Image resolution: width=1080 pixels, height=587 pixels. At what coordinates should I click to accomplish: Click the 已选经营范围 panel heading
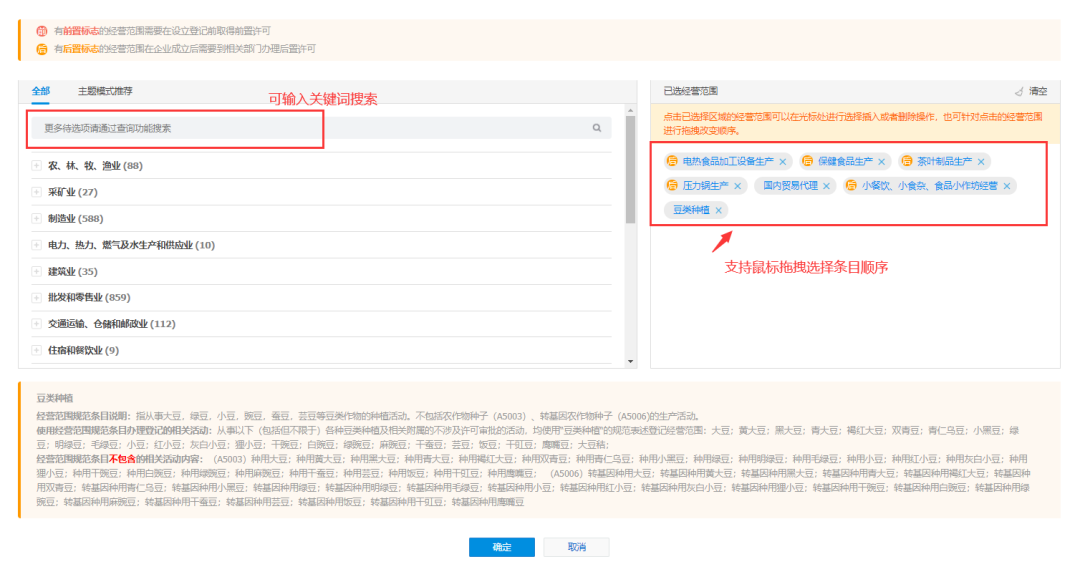[690, 91]
